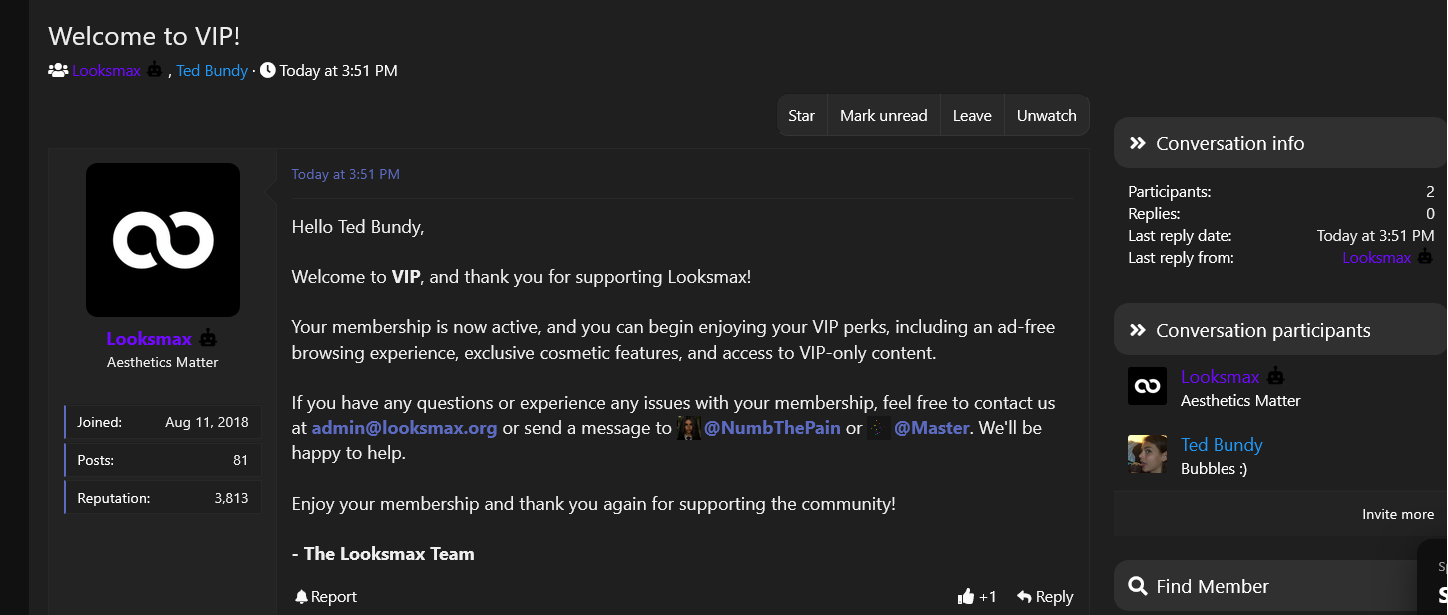Click Ted Bundy's avatar in participants list
This screenshot has height=615, width=1448.
tap(1147, 454)
